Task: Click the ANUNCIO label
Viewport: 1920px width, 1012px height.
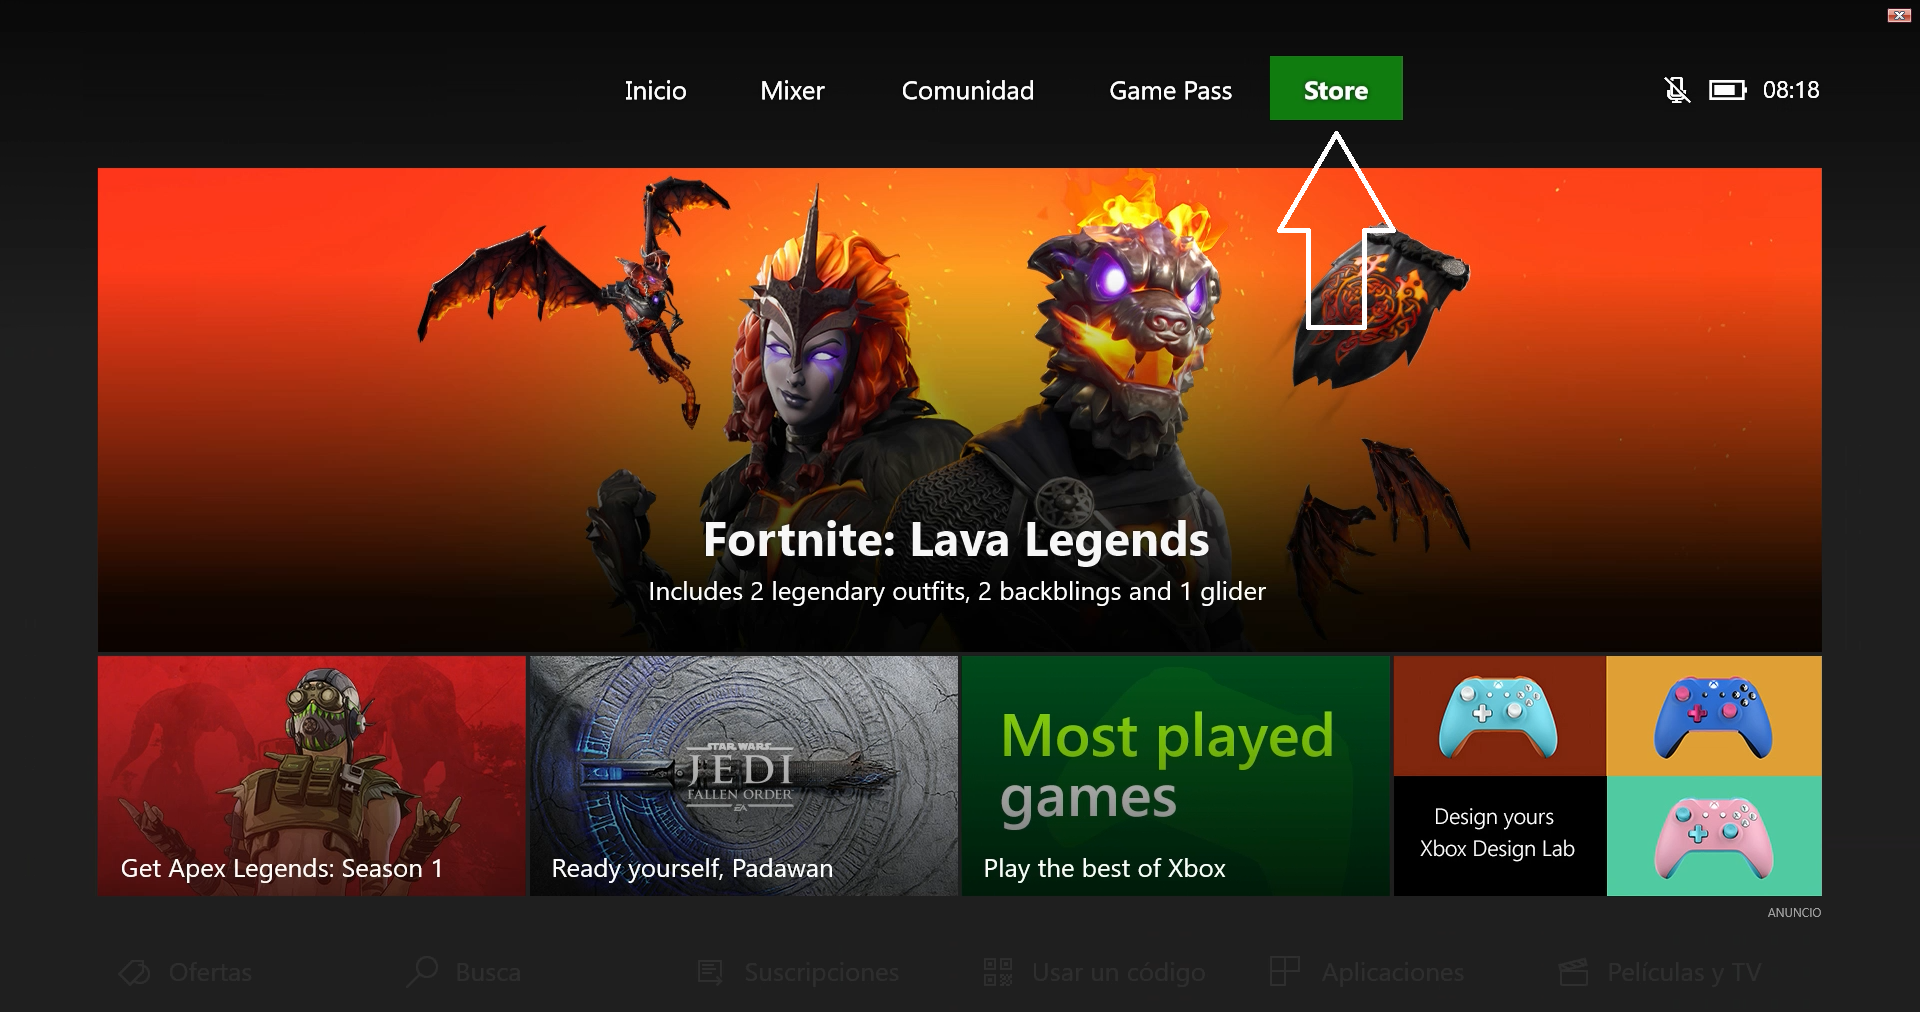Action: pos(1794,912)
